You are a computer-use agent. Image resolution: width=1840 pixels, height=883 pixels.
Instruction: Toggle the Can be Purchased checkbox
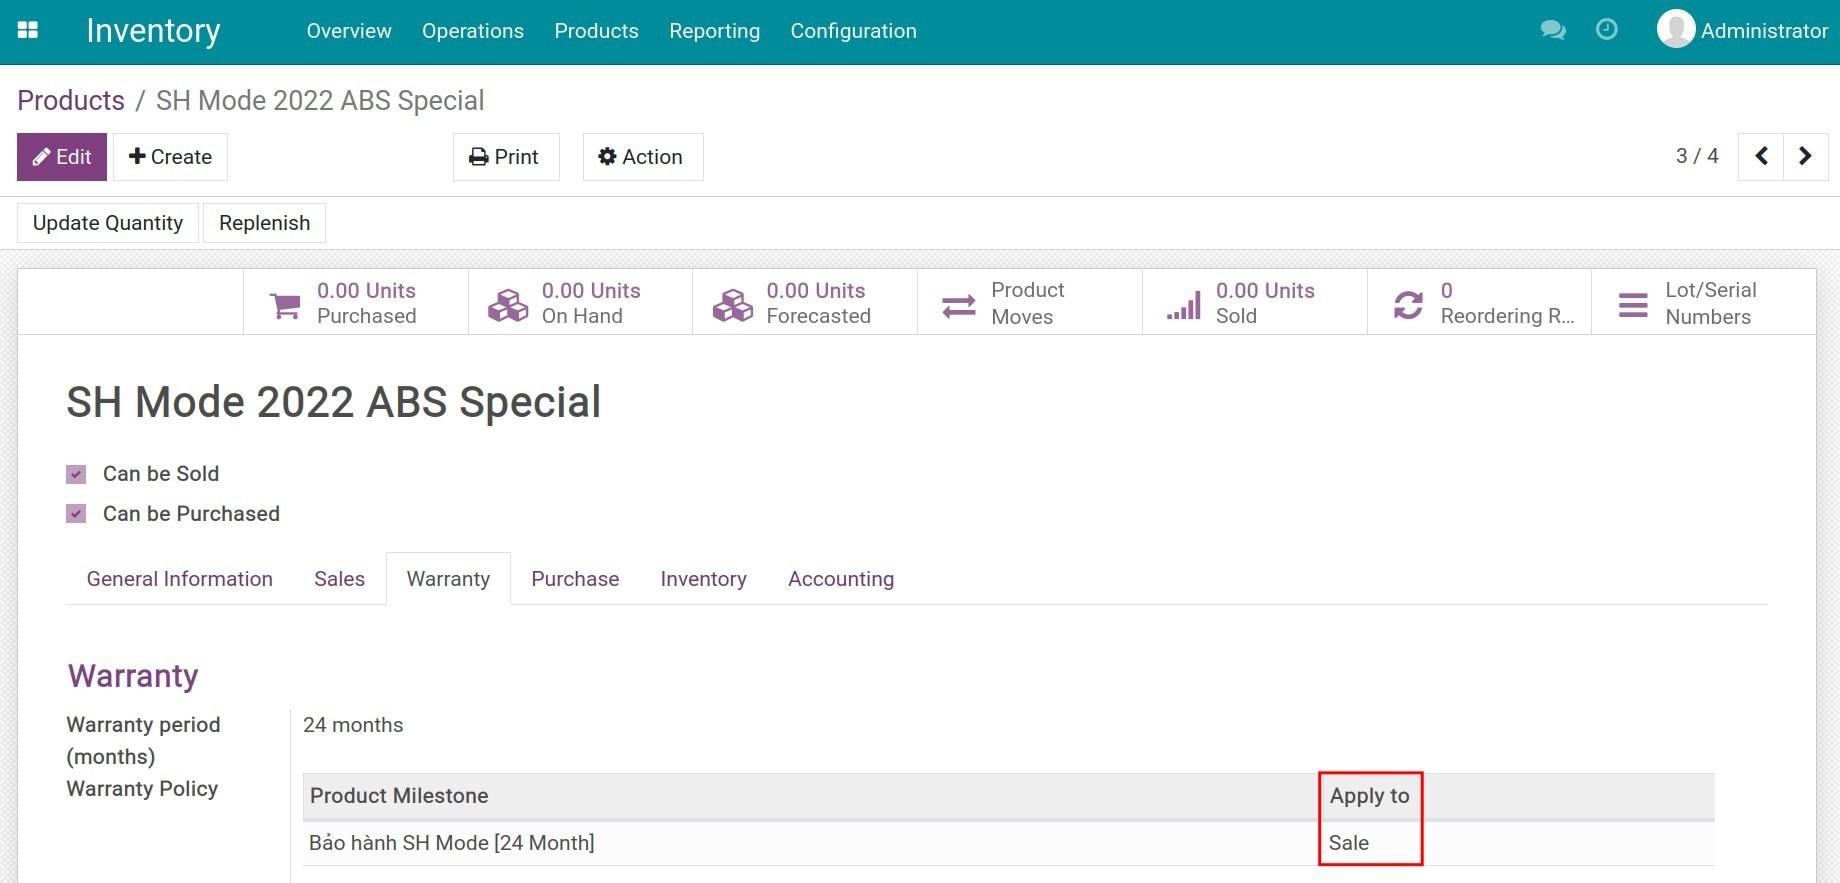pos(76,514)
